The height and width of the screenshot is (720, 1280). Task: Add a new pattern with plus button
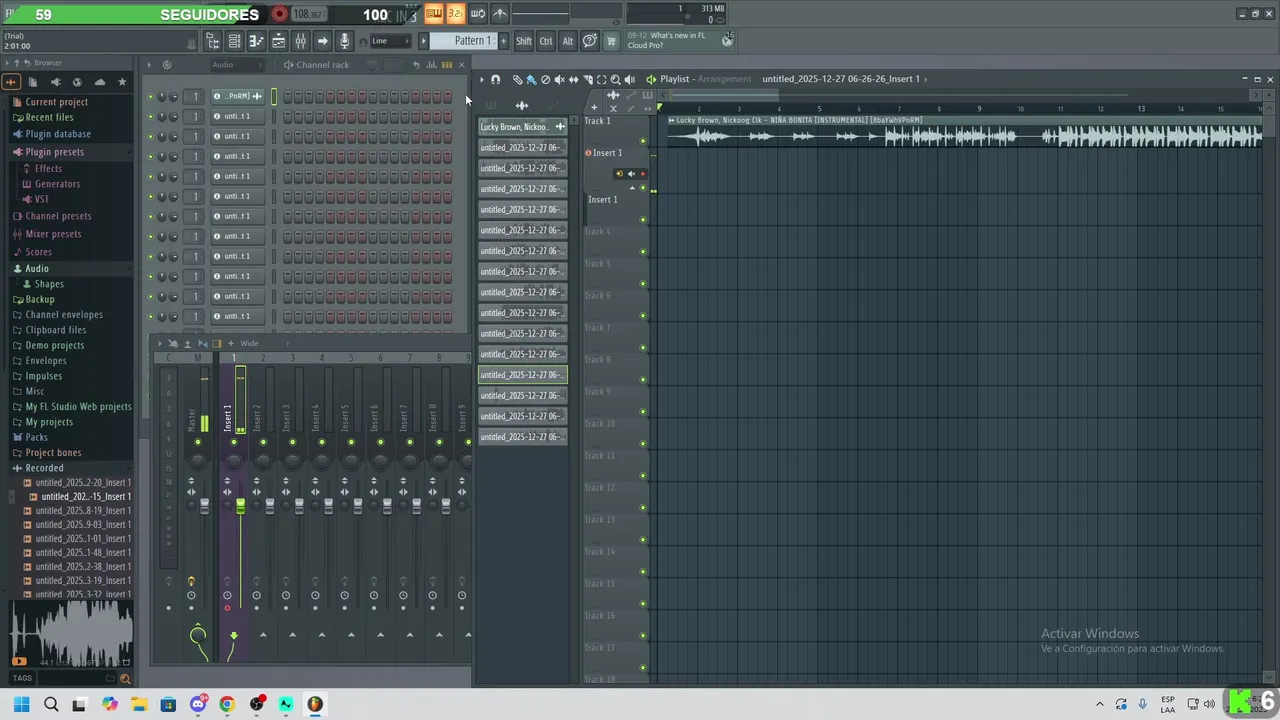click(x=503, y=41)
